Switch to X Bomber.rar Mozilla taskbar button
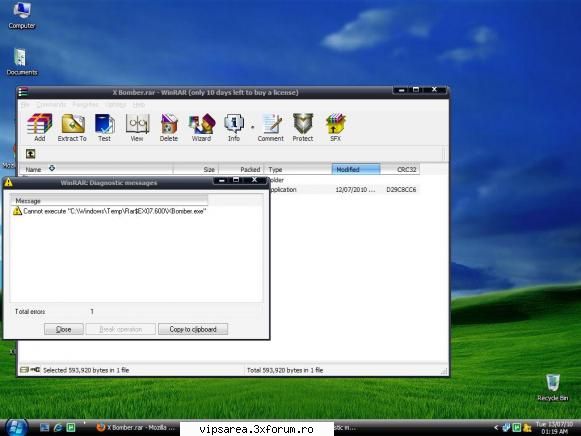 click(x=136, y=427)
